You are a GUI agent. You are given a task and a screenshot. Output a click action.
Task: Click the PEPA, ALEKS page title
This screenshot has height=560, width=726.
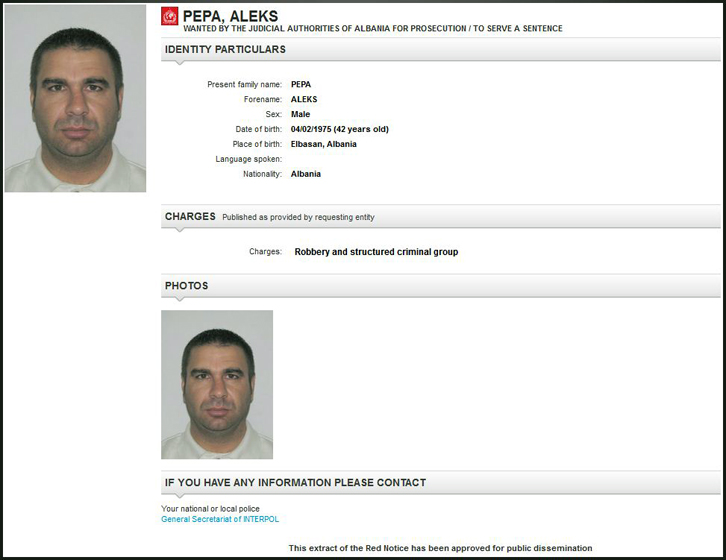coord(231,16)
